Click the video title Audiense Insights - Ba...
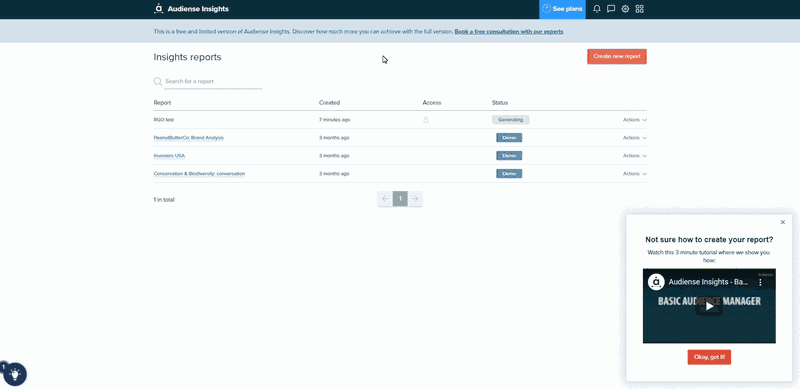Screen dimensions: 800x389 709,282
